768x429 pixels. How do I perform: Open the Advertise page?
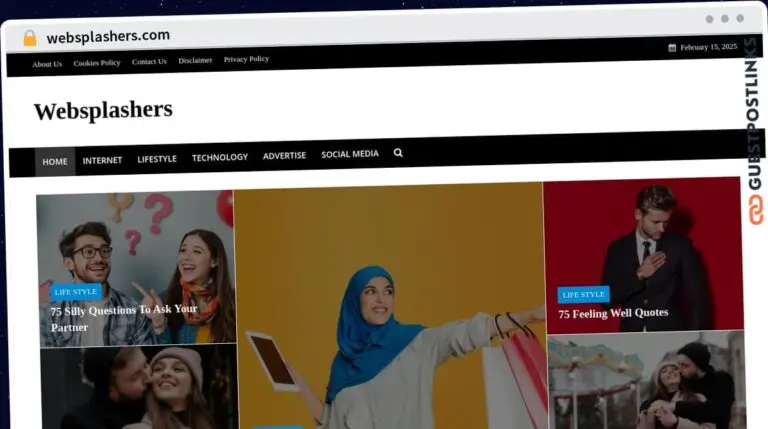click(284, 156)
